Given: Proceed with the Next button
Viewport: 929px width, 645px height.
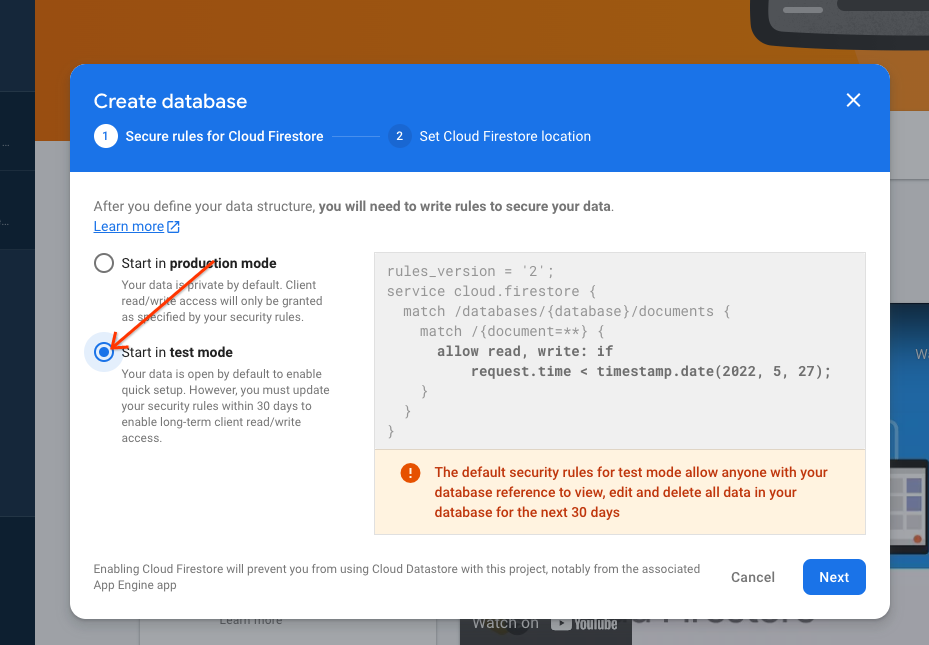Looking at the screenshot, I should [x=833, y=577].
